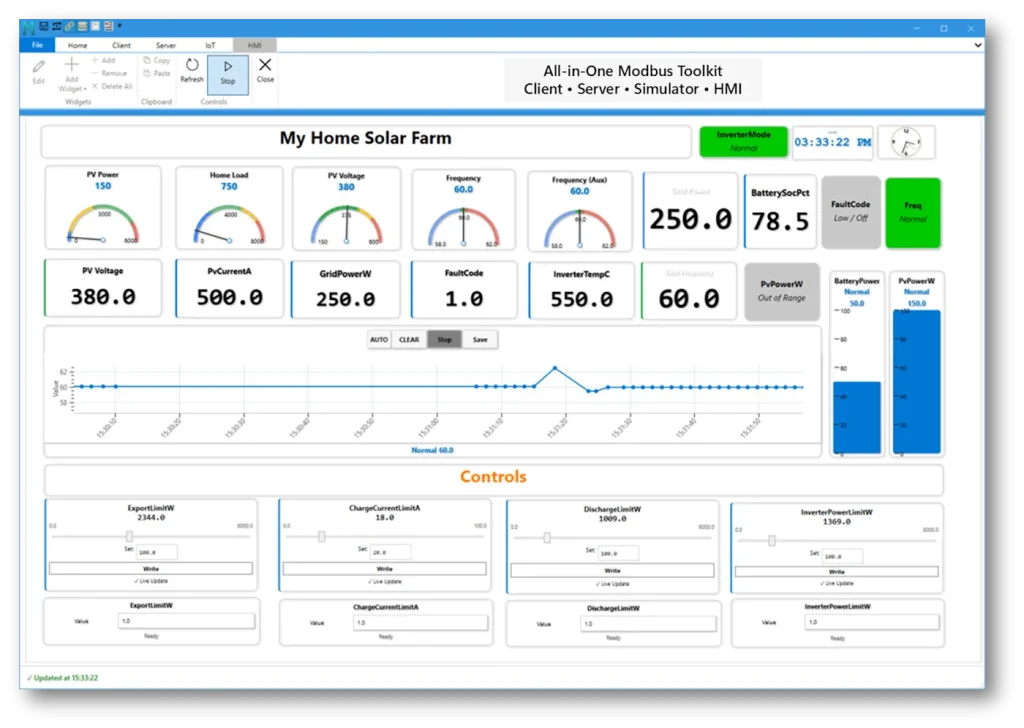Select the Home Load gauge widget
The height and width of the screenshot is (728, 1024).
pyautogui.click(x=229, y=208)
